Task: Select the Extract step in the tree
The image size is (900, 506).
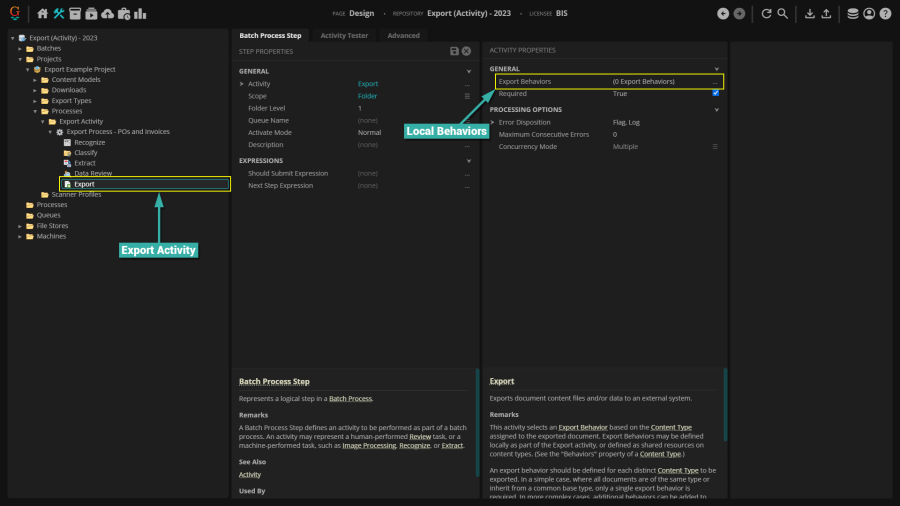Action: coord(85,163)
